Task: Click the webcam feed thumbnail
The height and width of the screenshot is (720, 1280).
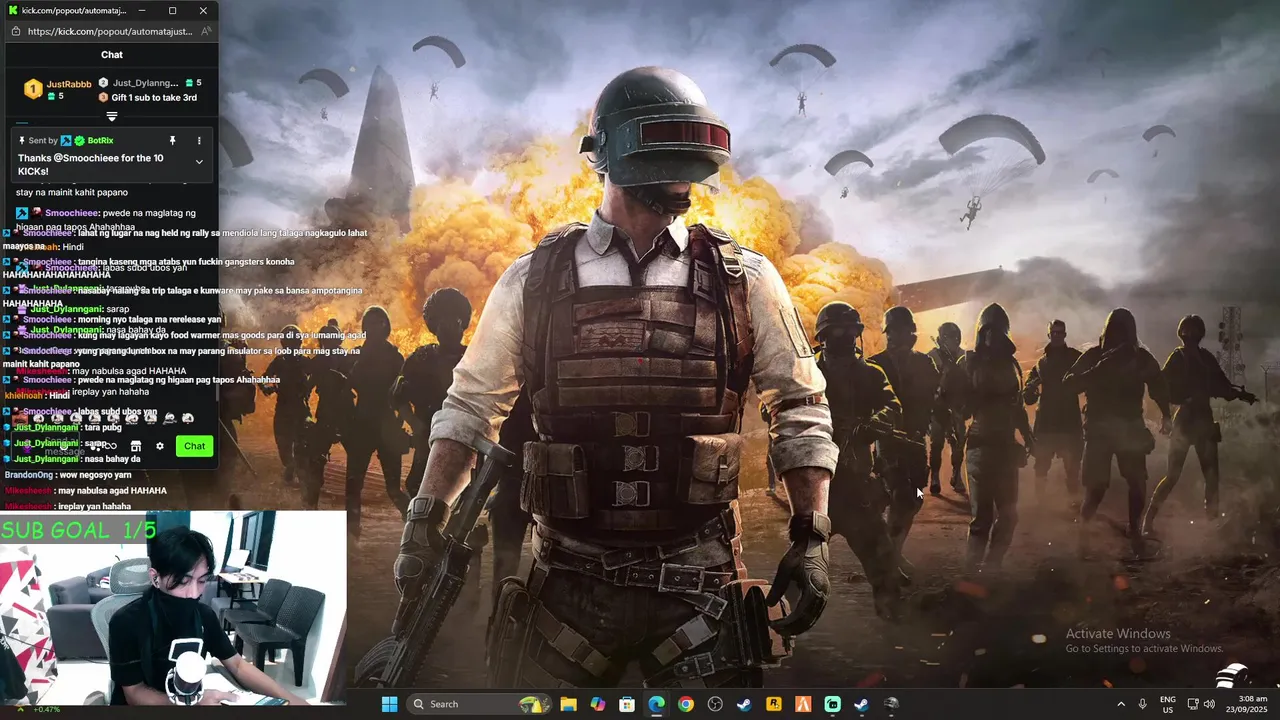Action: coord(173,608)
